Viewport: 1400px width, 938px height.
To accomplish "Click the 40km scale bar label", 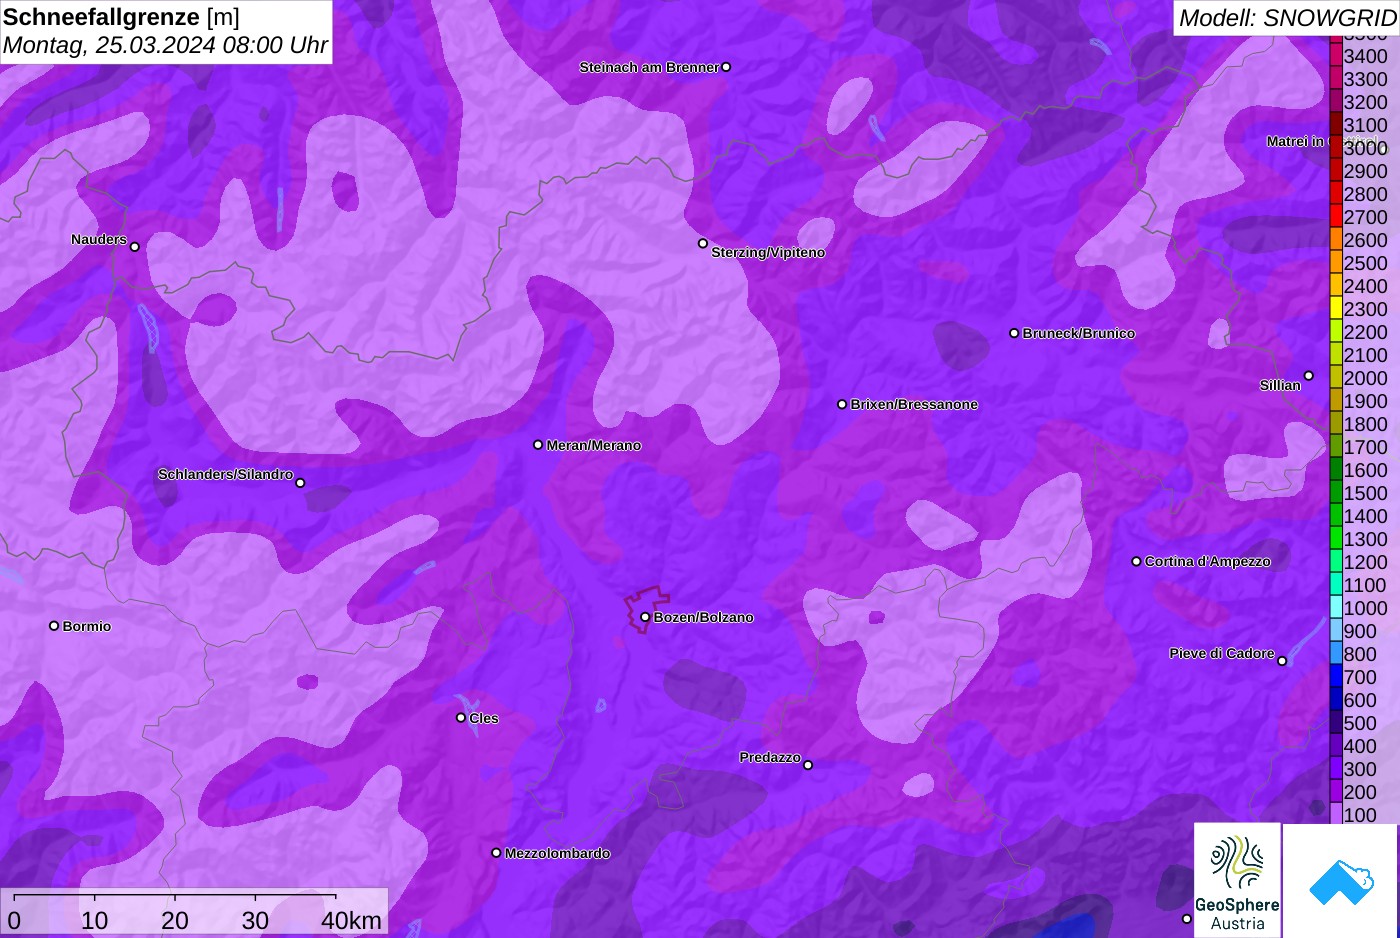I will click(x=352, y=920).
